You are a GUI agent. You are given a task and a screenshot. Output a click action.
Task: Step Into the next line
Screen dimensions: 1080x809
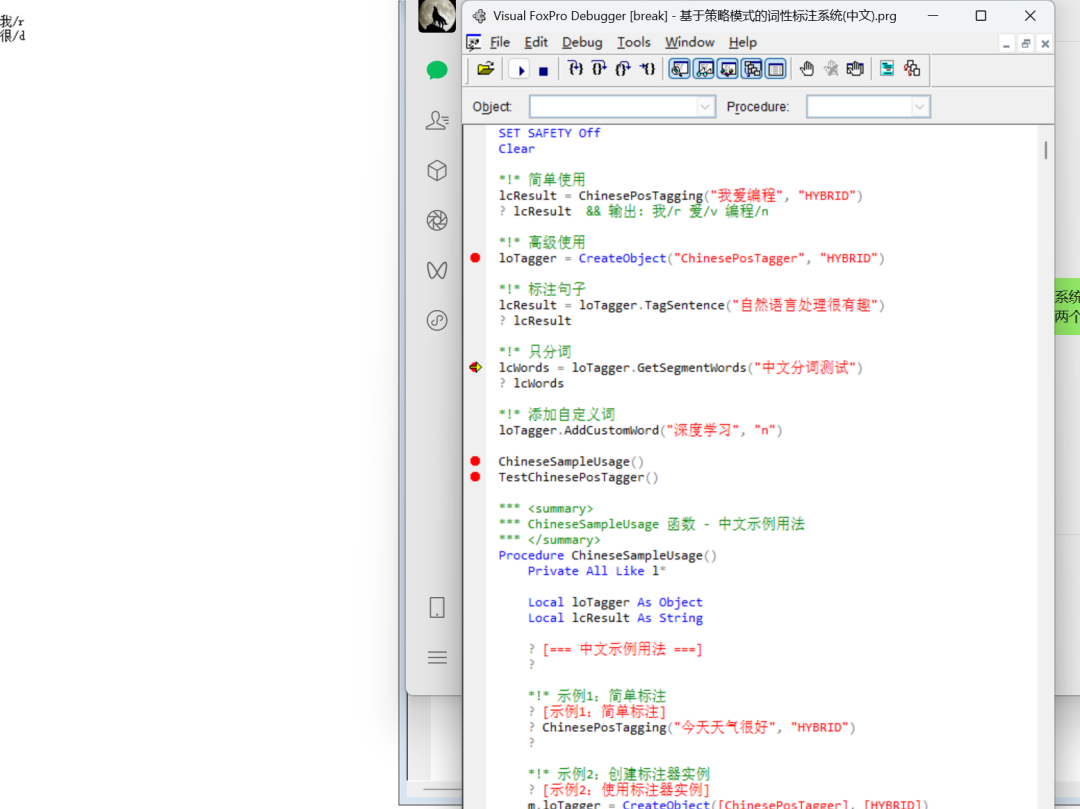click(x=575, y=69)
